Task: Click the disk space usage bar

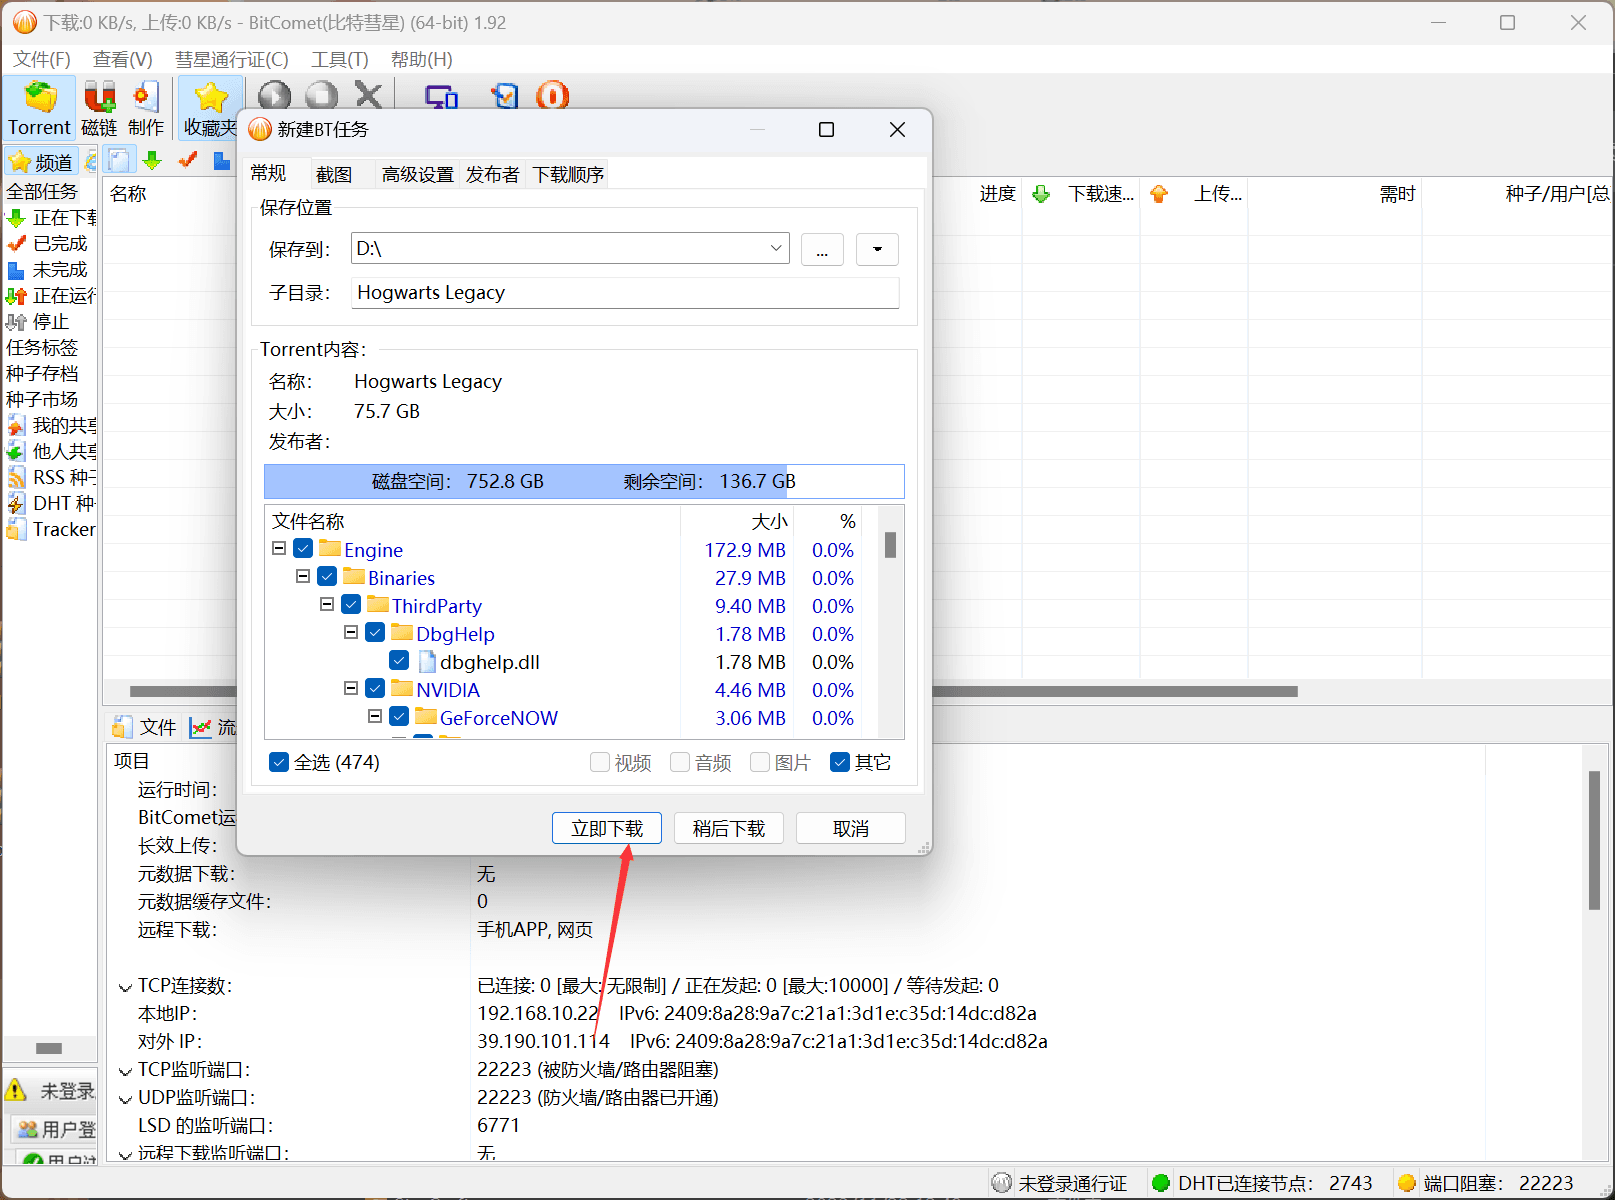Action: tap(583, 481)
